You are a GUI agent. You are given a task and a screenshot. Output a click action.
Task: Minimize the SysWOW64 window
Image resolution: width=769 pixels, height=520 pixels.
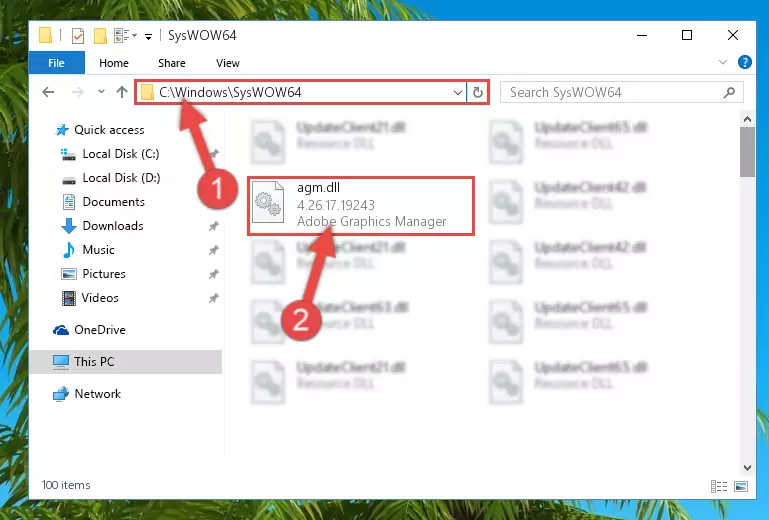click(x=641, y=35)
